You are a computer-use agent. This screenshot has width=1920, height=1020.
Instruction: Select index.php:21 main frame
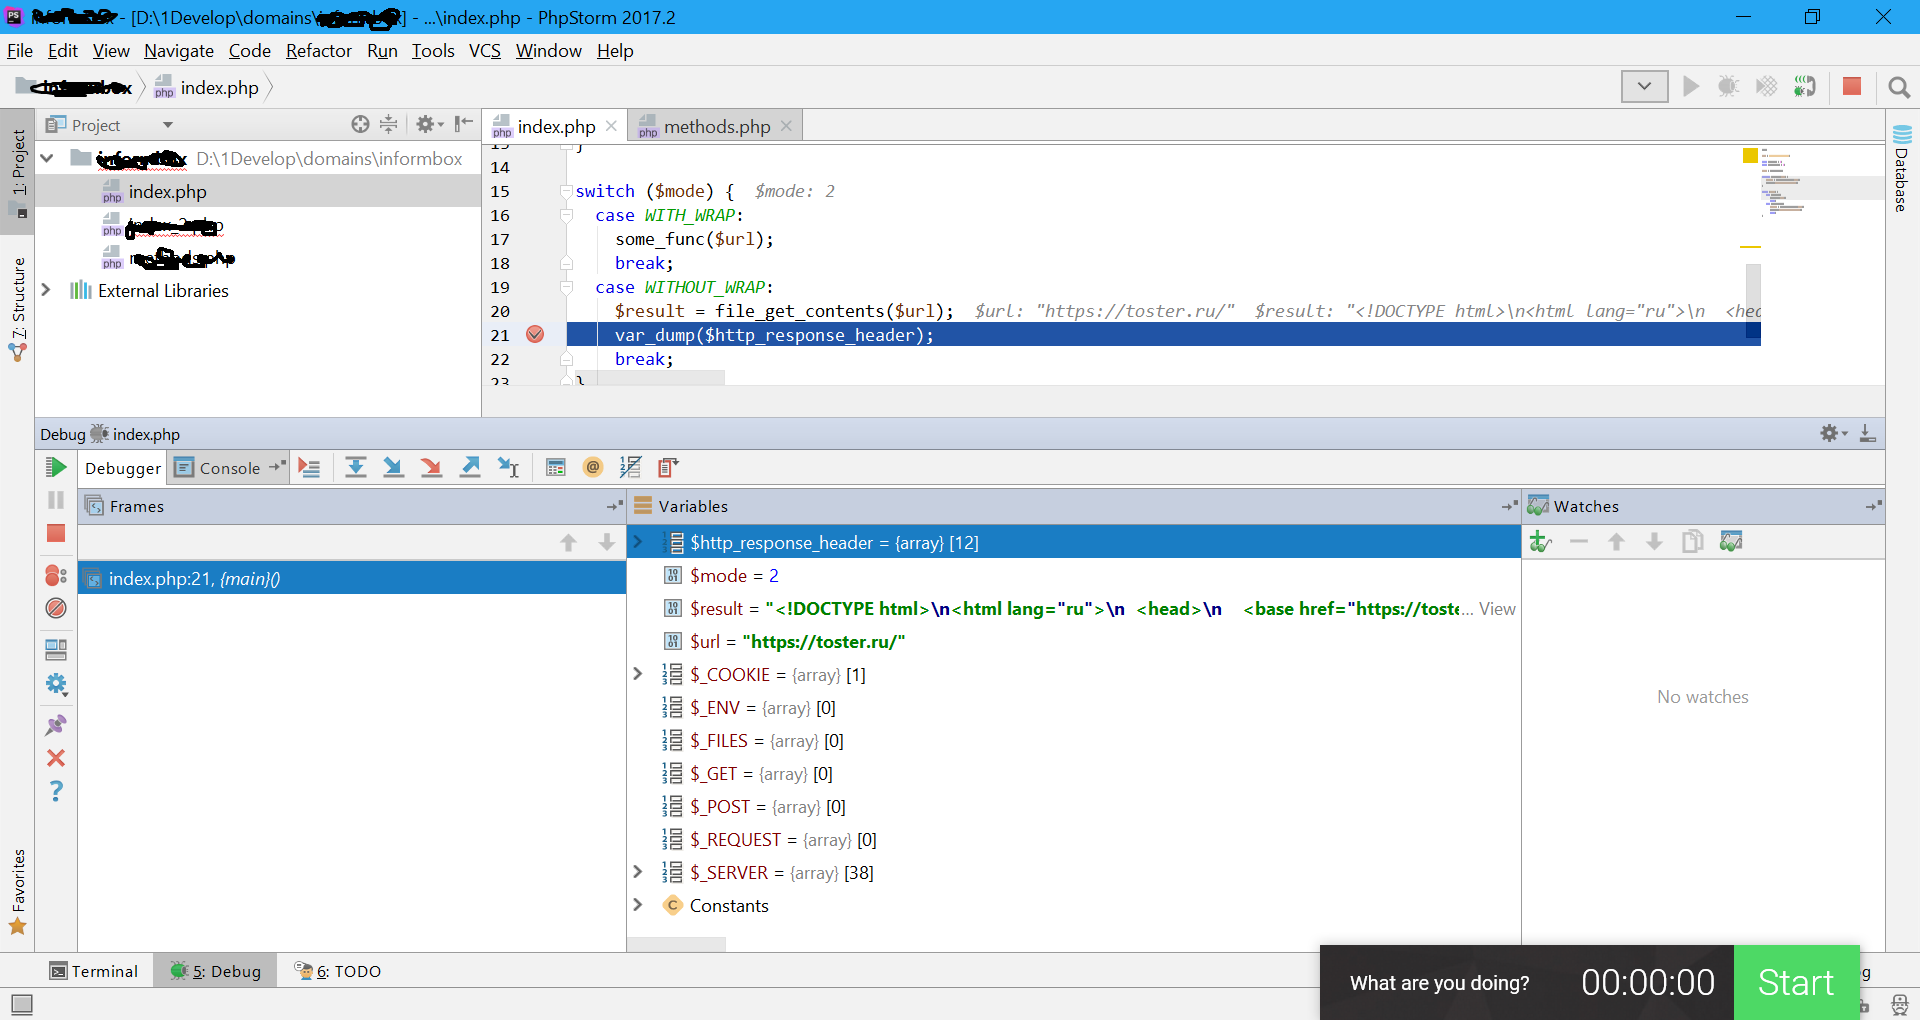(352, 578)
